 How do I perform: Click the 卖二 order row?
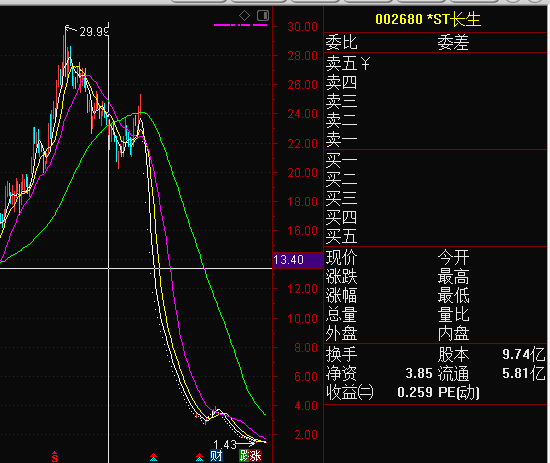435,121
